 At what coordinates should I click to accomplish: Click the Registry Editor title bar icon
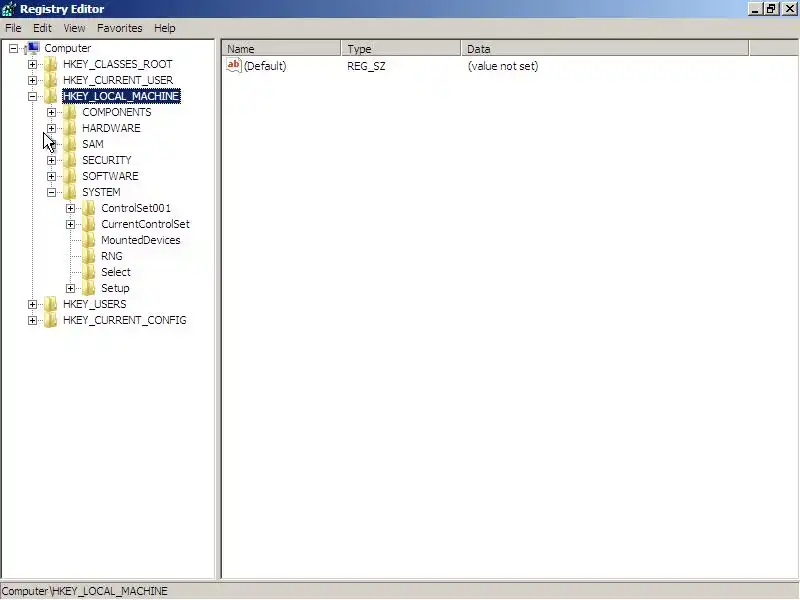point(9,9)
